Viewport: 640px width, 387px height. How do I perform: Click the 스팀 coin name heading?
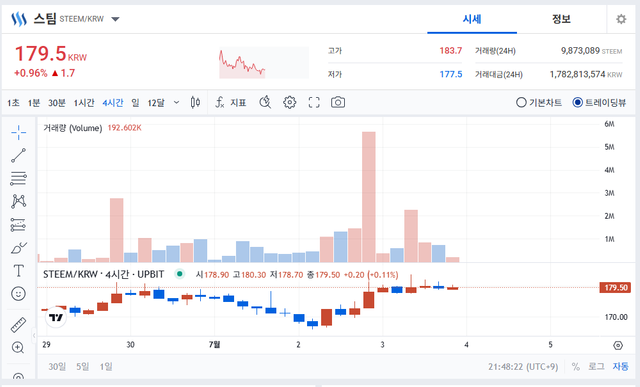(x=44, y=19)
